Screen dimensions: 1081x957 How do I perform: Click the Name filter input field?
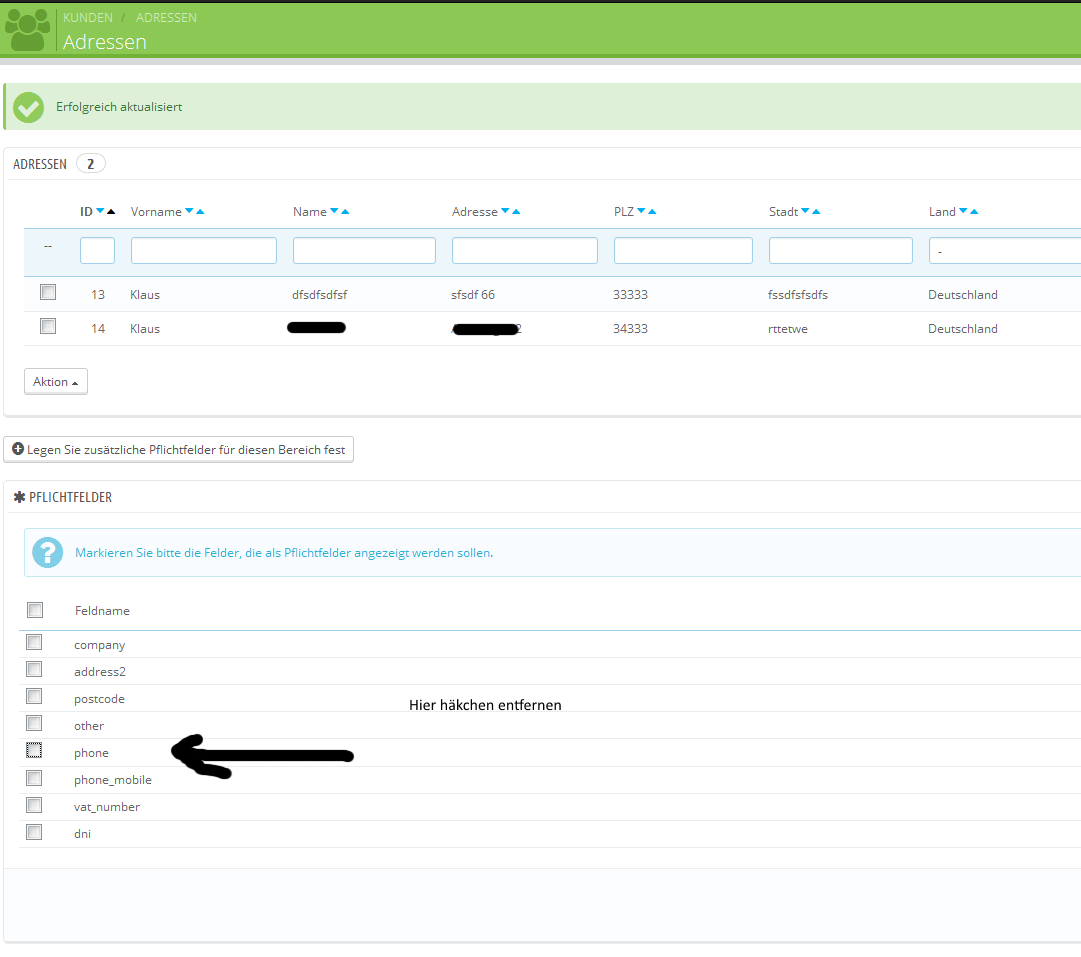click(x=364, y=250)
